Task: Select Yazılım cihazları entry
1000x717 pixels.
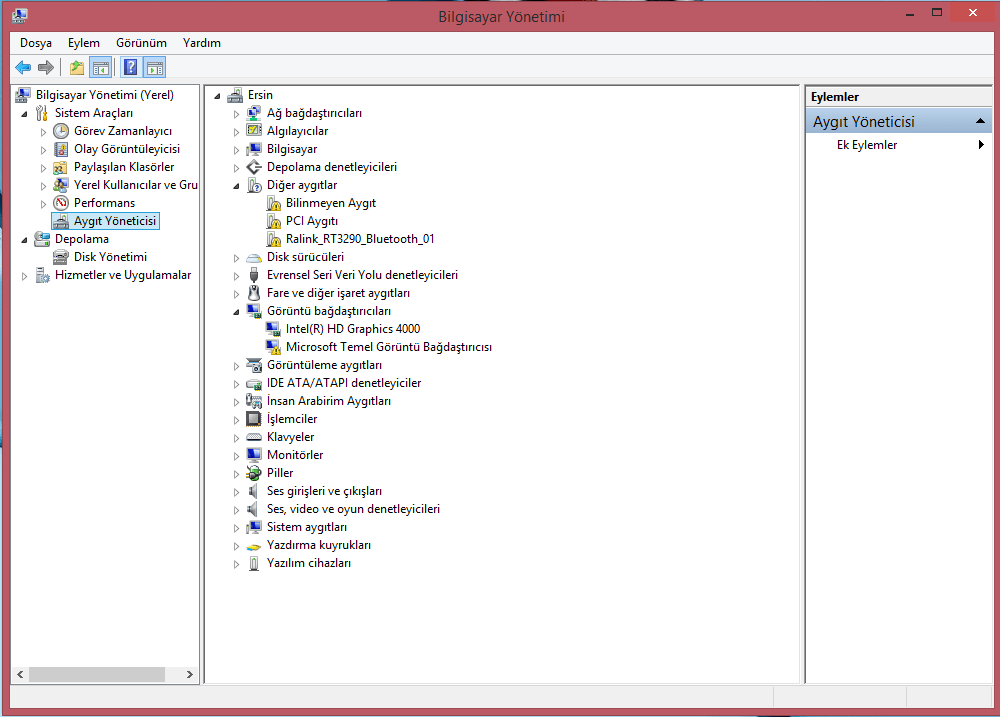Action: pos(309,563)
